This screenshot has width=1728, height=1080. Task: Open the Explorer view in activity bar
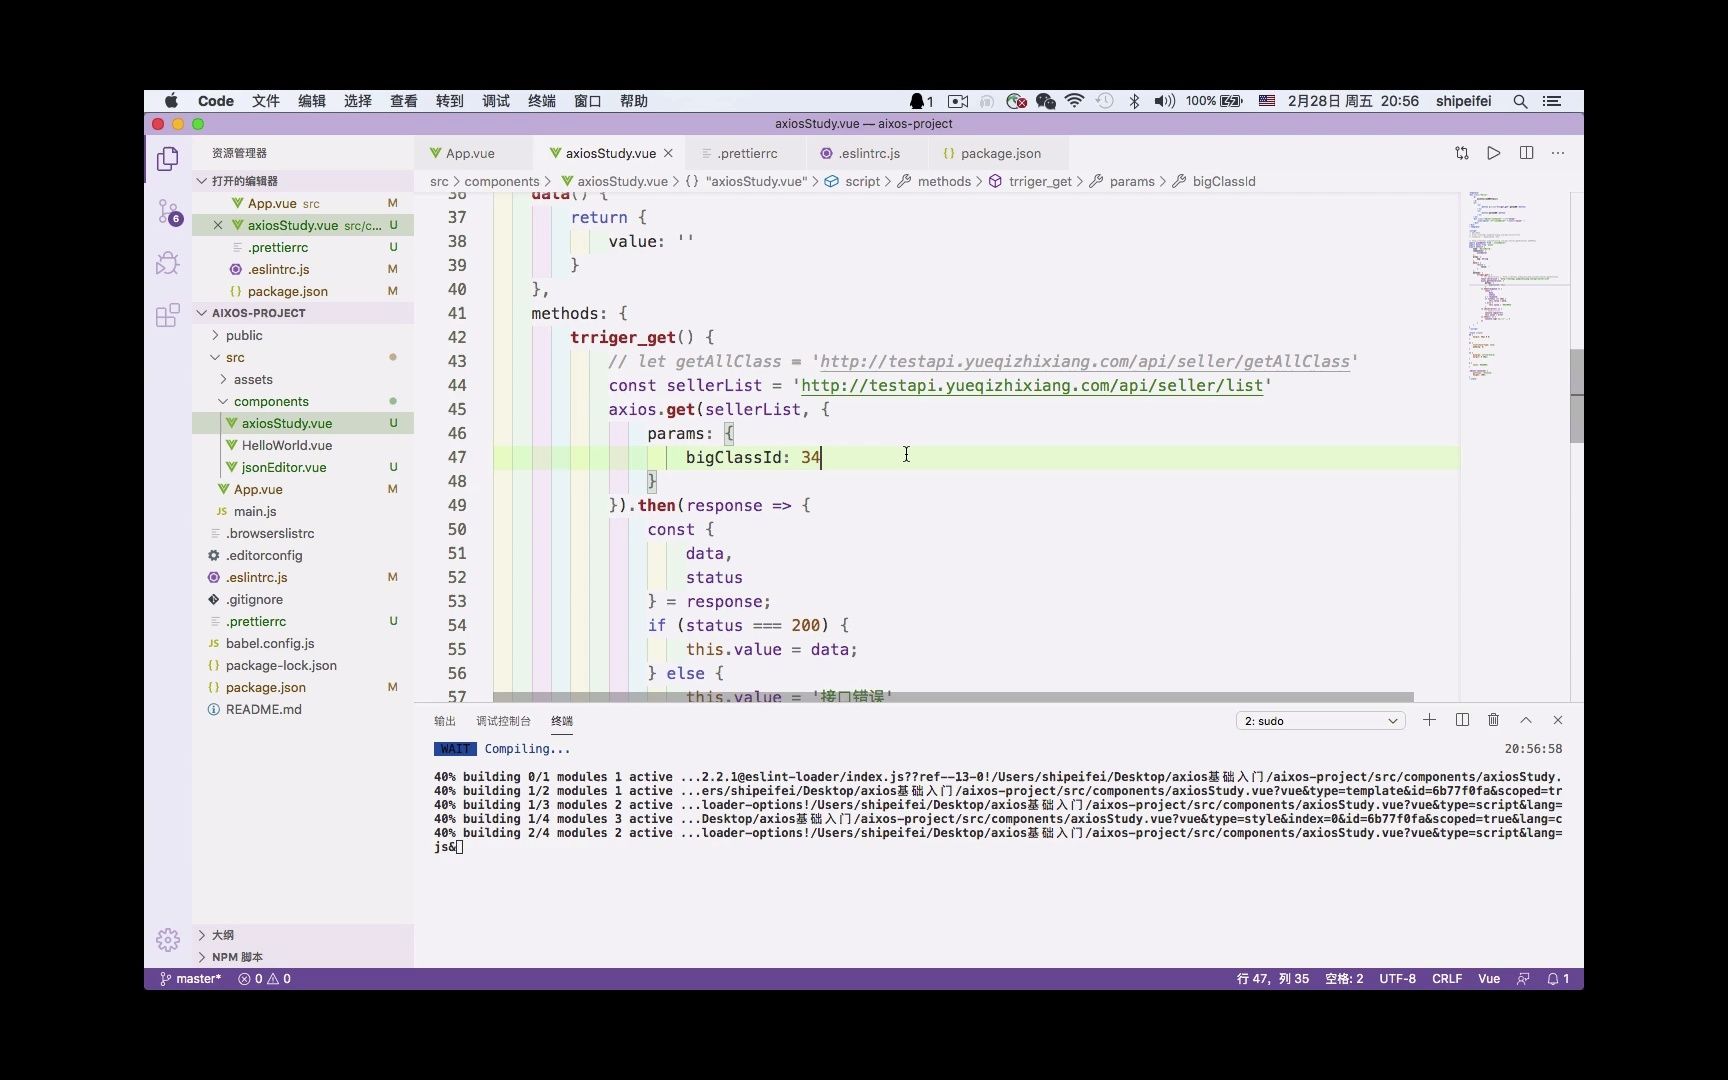click(168, 159)
